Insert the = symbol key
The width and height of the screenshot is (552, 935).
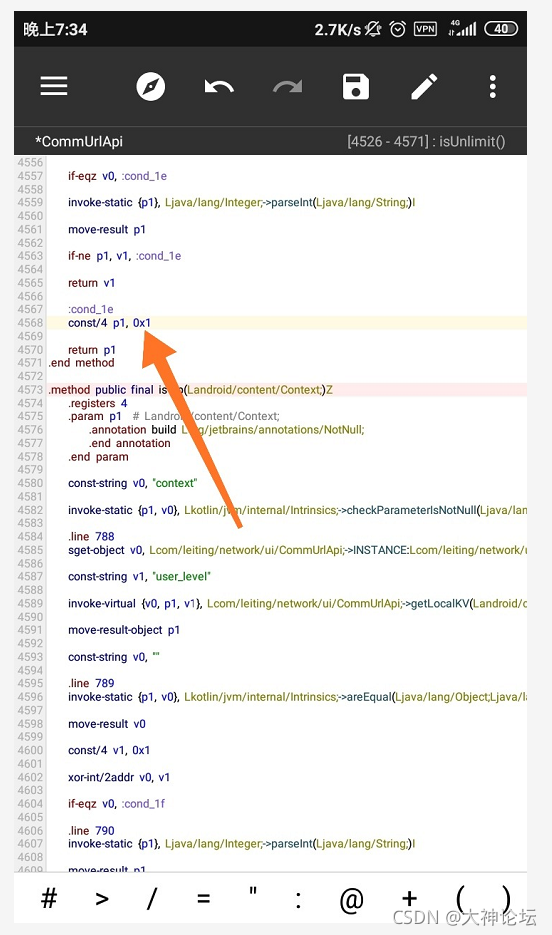203,898
